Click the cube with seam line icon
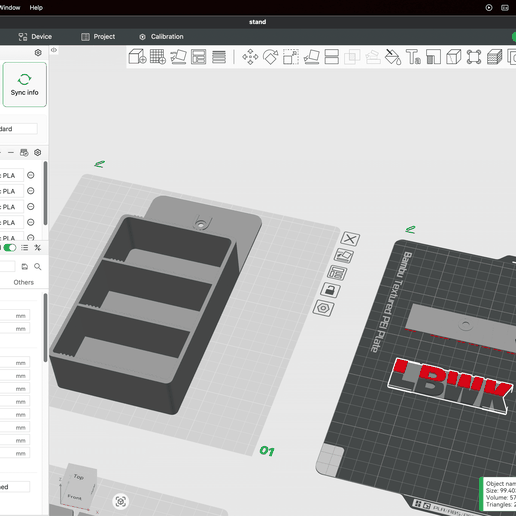Screen dimensions: 516x516 [454, 57]
